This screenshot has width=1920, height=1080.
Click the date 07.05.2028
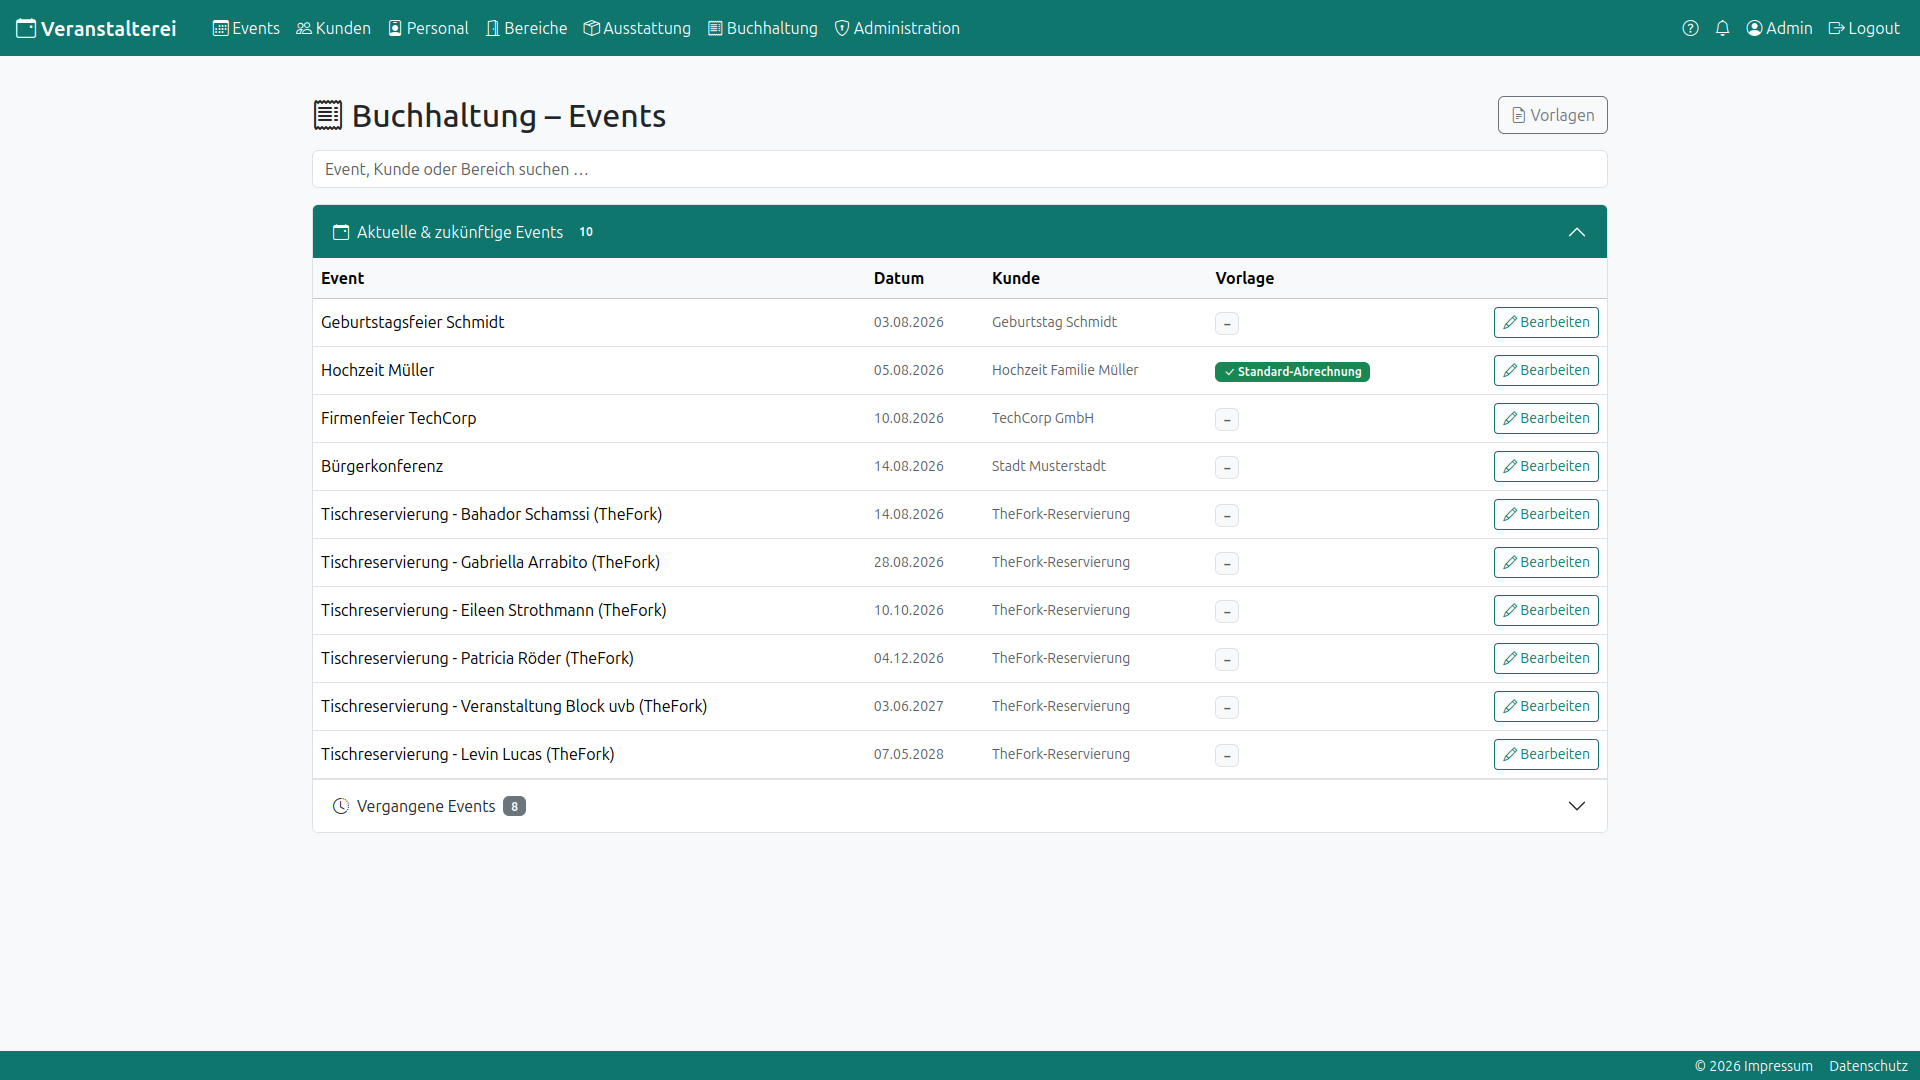tap(909, 754)
